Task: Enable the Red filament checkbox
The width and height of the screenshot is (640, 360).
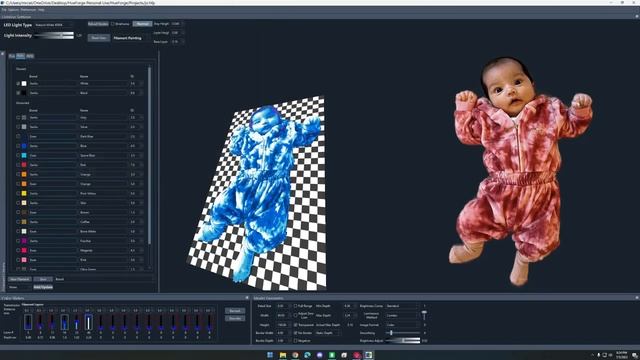Action: 18,165
